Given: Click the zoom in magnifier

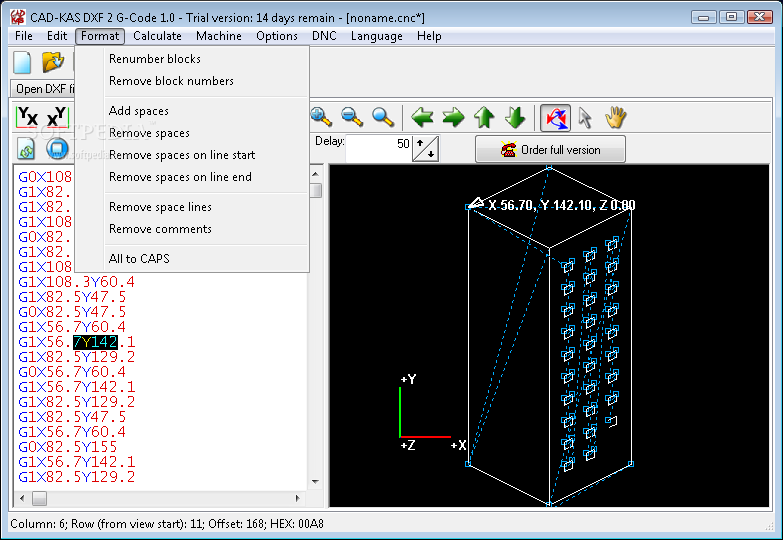Looking at the screenshot, I should pyautogui.click(x=321, y=117).
